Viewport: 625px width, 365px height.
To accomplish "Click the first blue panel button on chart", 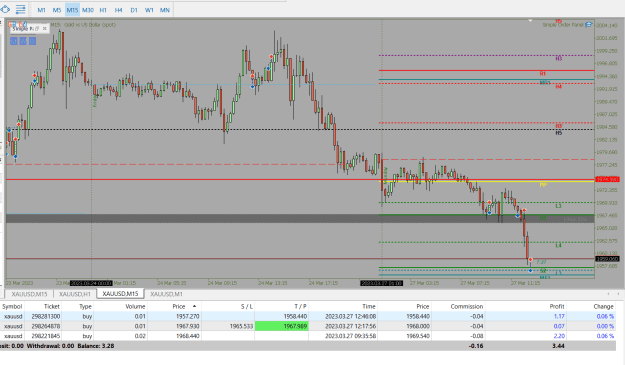I will (14, 41).
